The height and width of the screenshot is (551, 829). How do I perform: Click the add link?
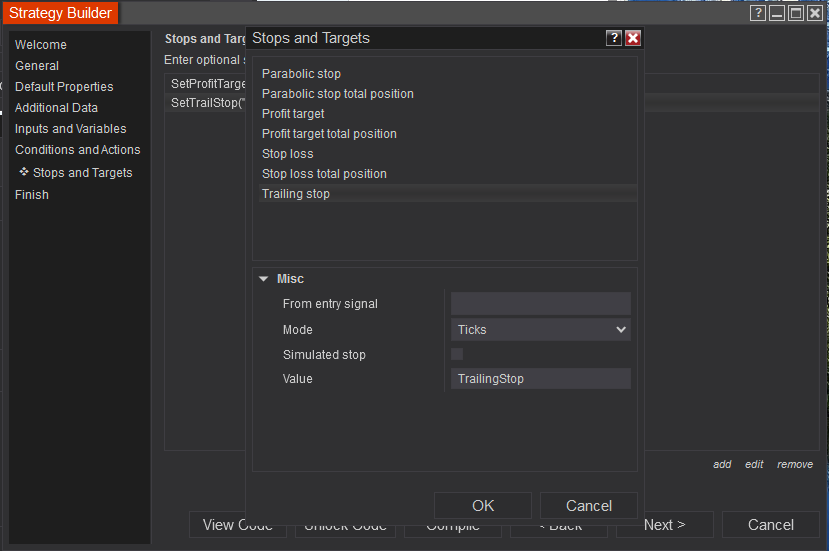pos(722,464)
